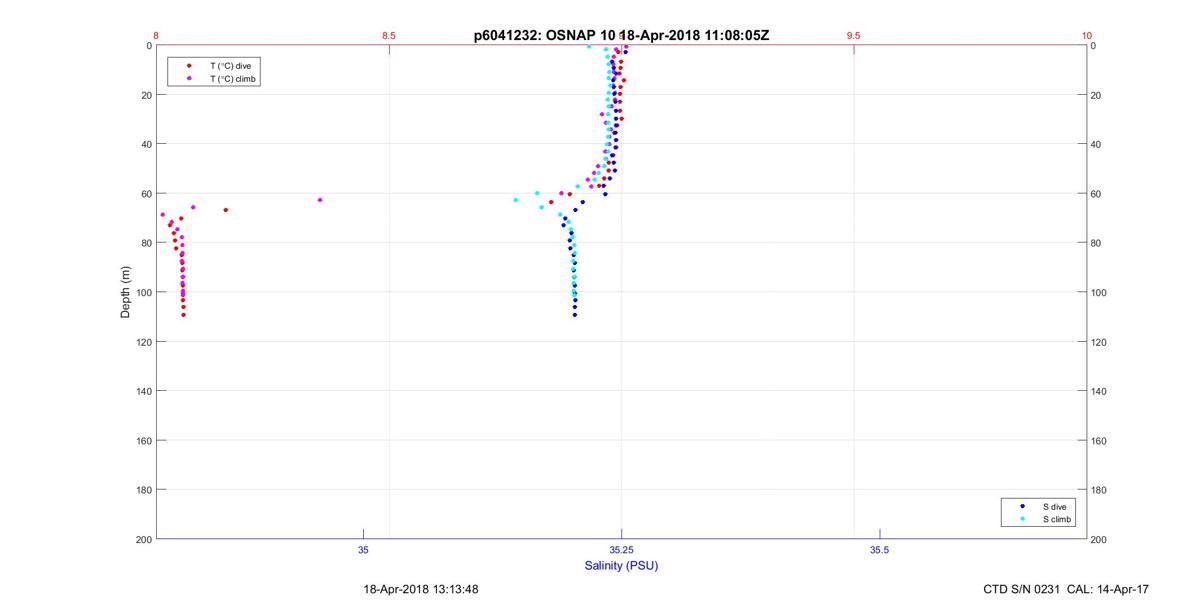The image size is (1200, 606).
Task: Click the 60 tick on right depth axis
Action: point(1097,194)
